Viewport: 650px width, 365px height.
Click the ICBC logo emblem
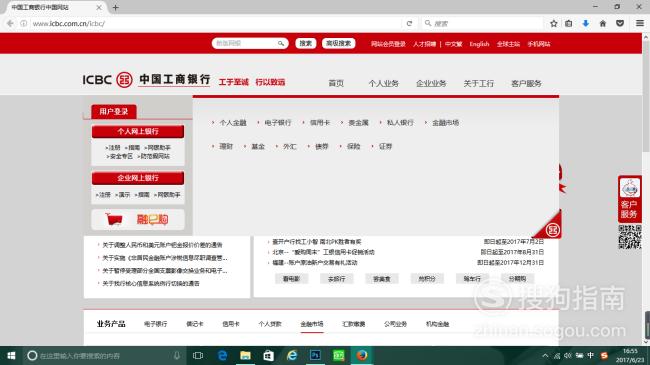pyautogui.click(x=124, y=80)
